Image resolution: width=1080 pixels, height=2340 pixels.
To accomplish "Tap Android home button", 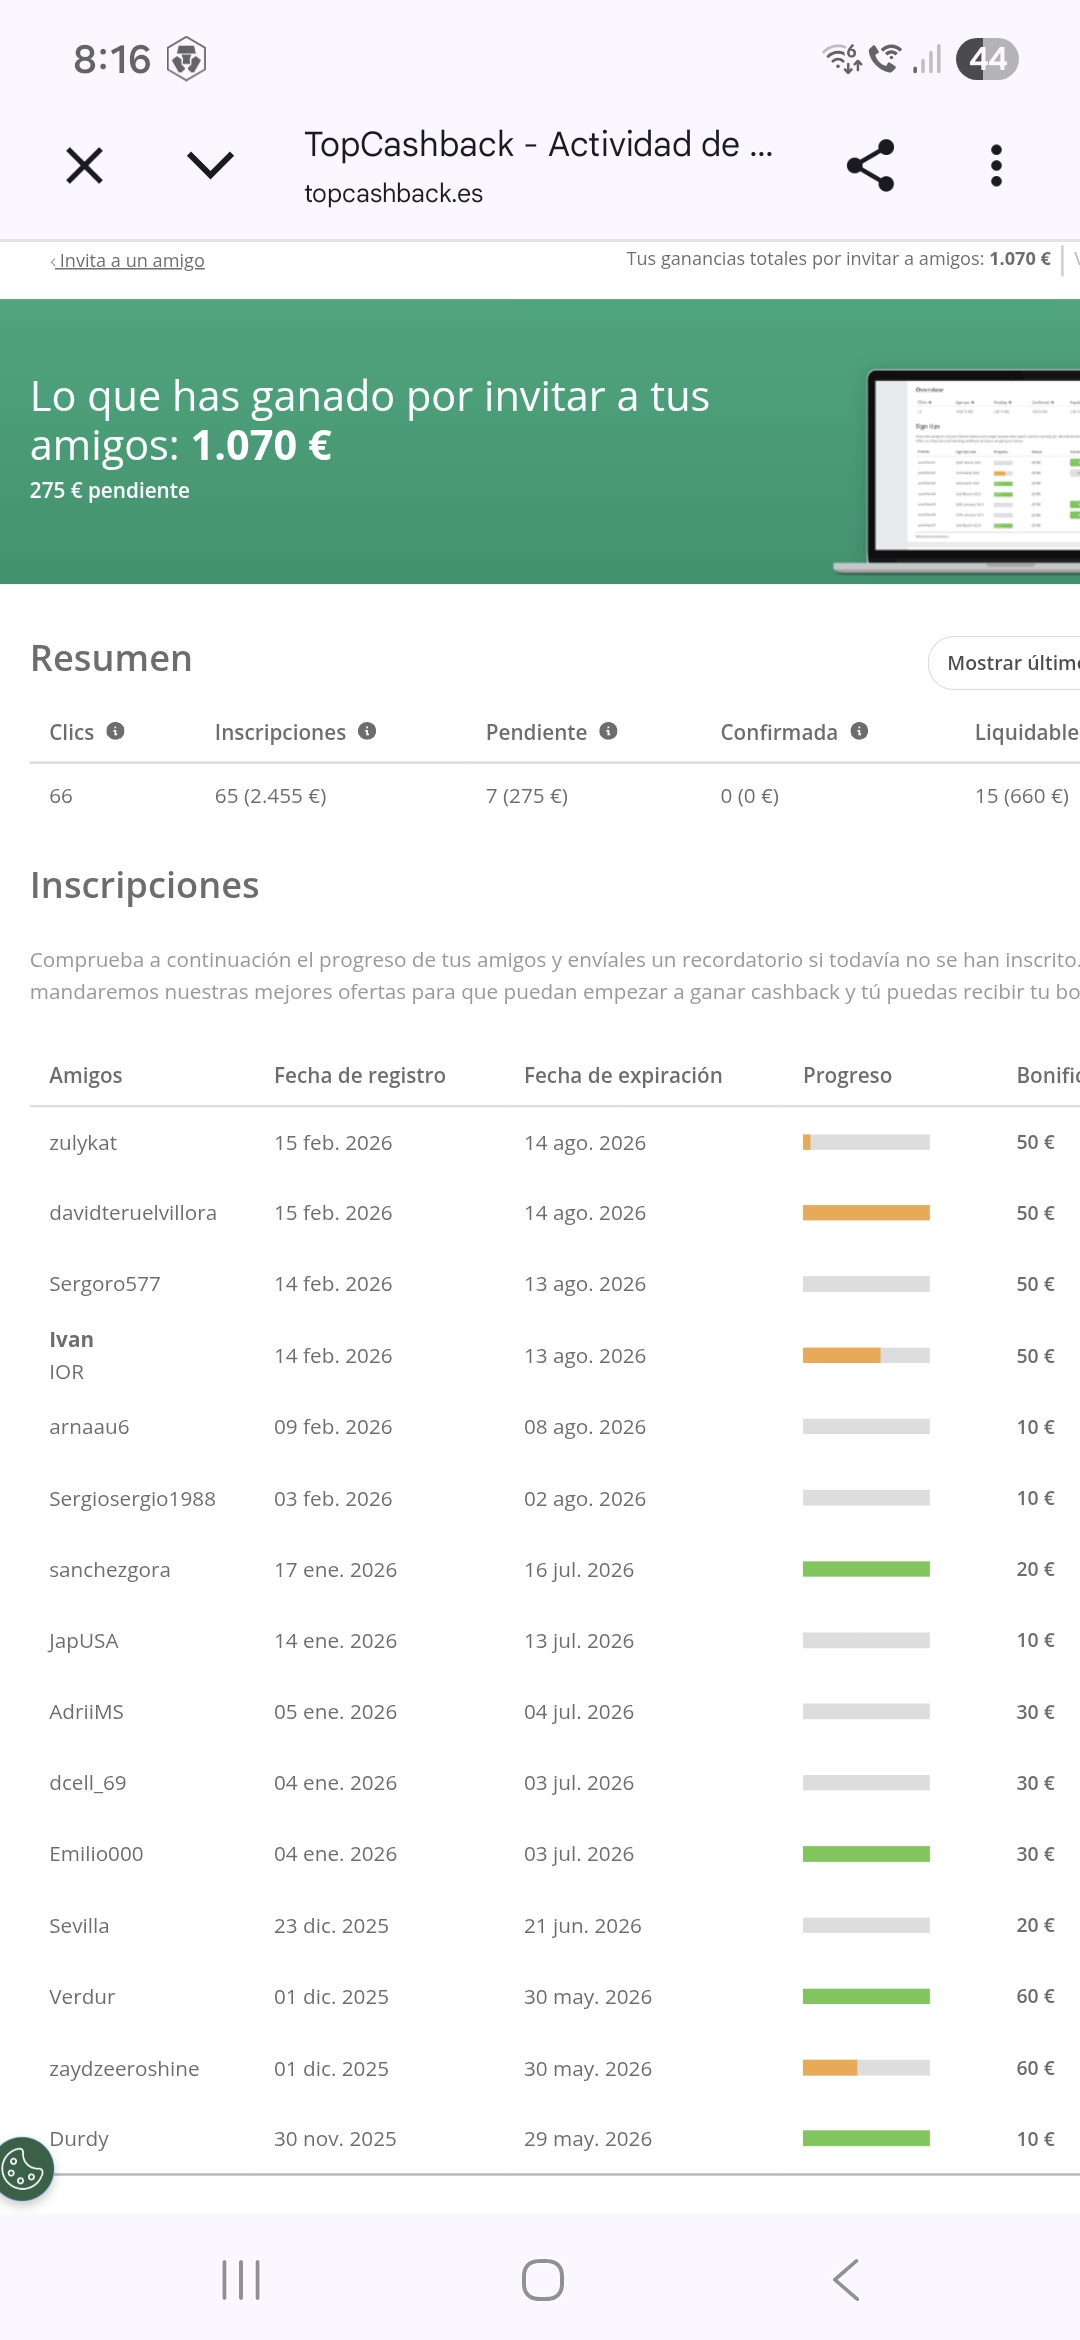I will [543, 2280].
